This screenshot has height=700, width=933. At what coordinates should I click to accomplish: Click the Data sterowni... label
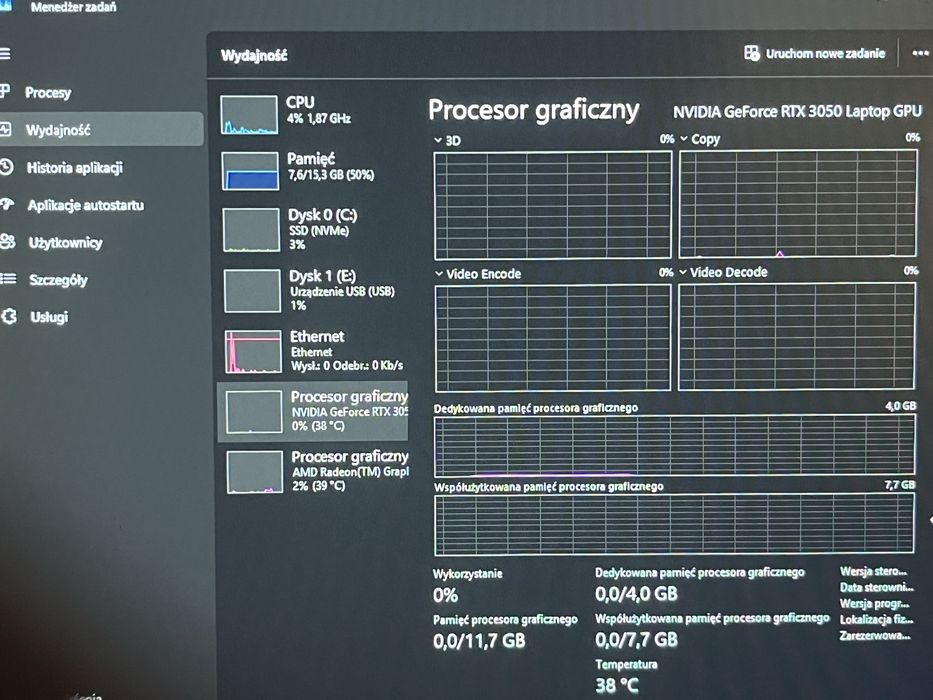pyautogui.click(x=876, y=588)
